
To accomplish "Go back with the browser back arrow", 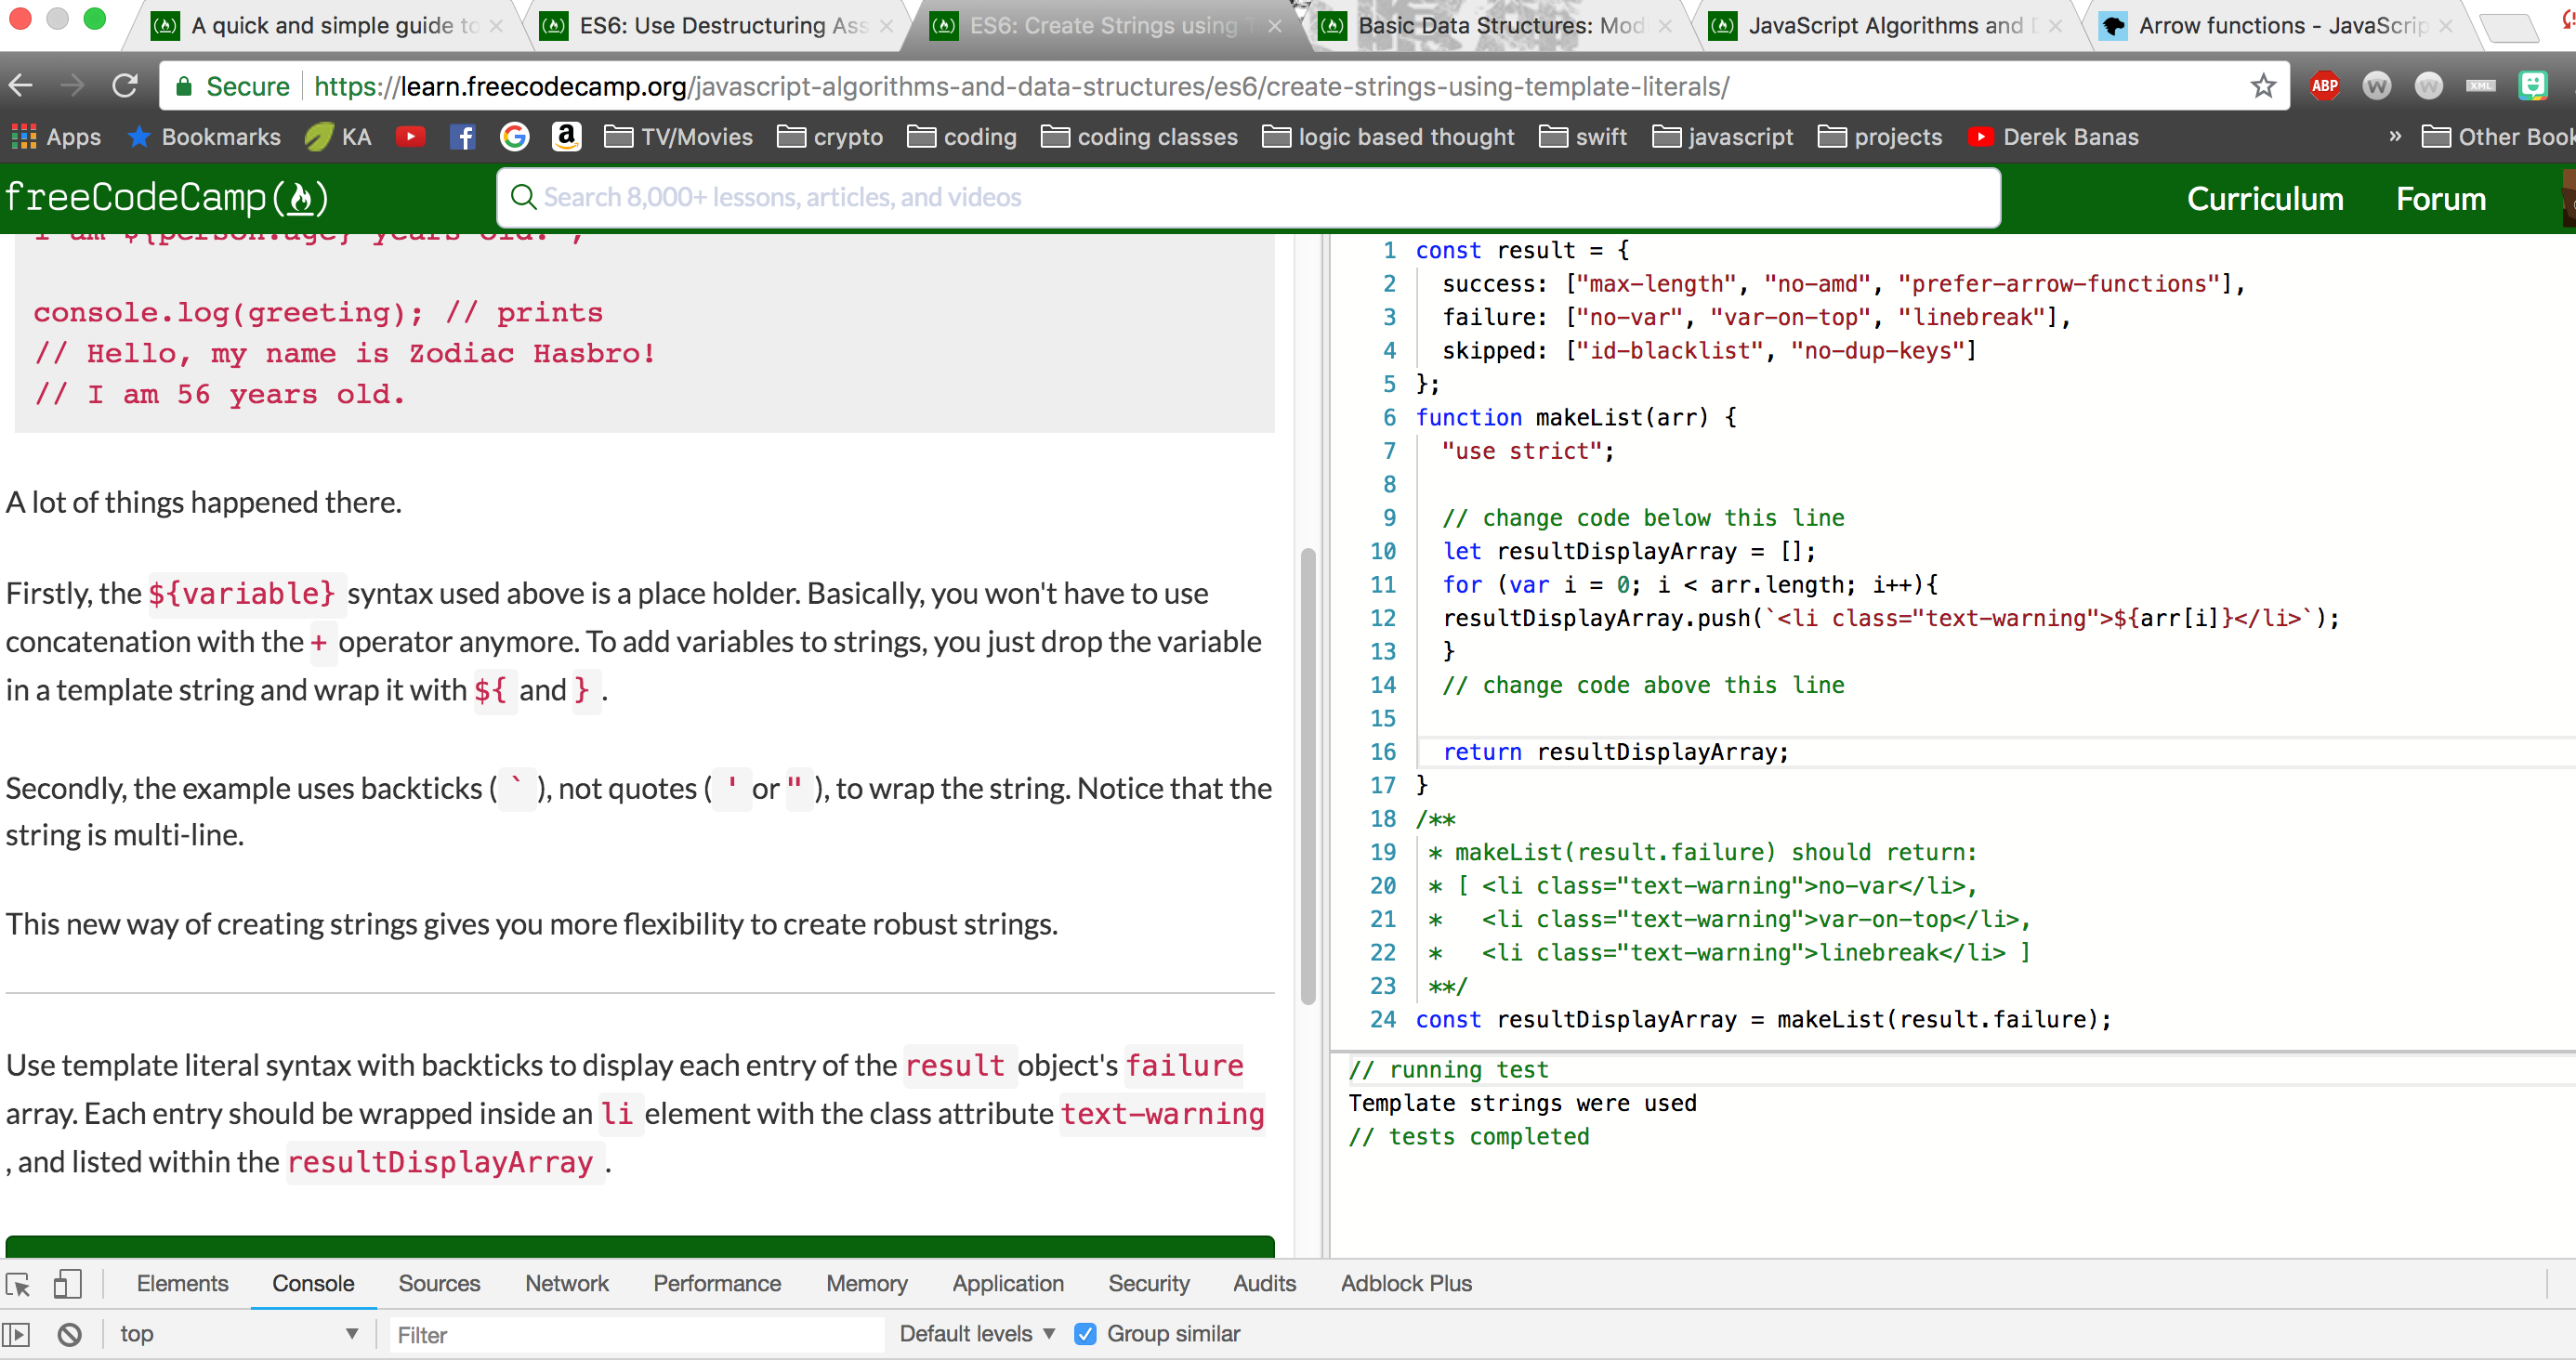I will [x=21, y=86].
